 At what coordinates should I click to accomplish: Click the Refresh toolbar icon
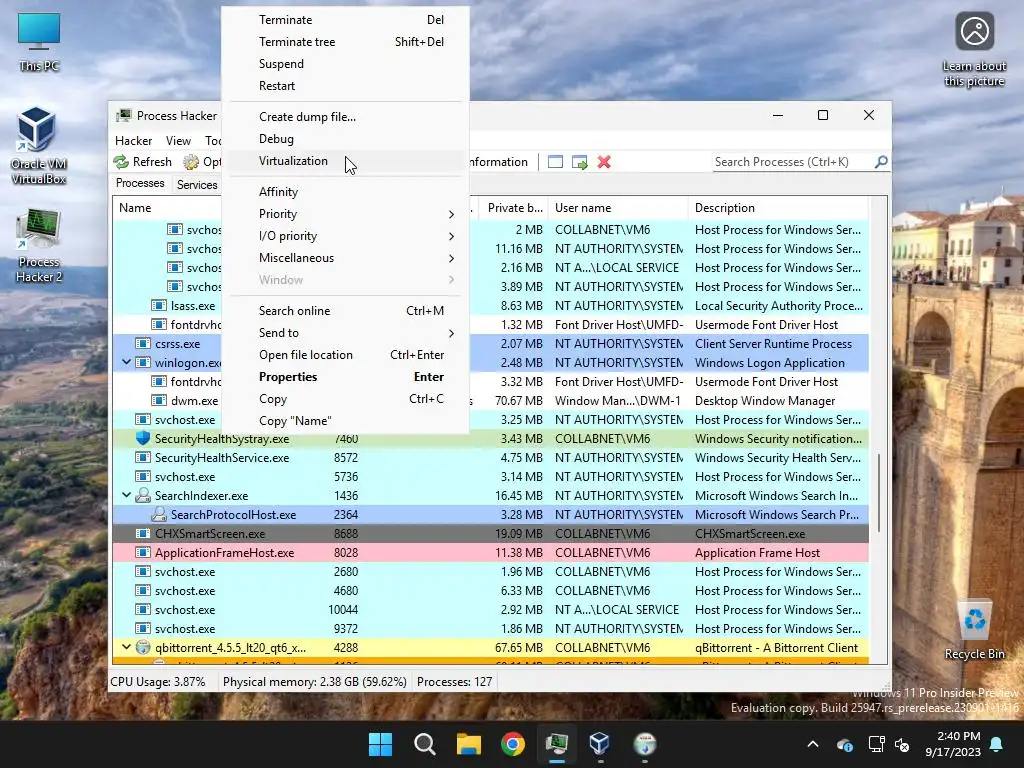point(121,162)
